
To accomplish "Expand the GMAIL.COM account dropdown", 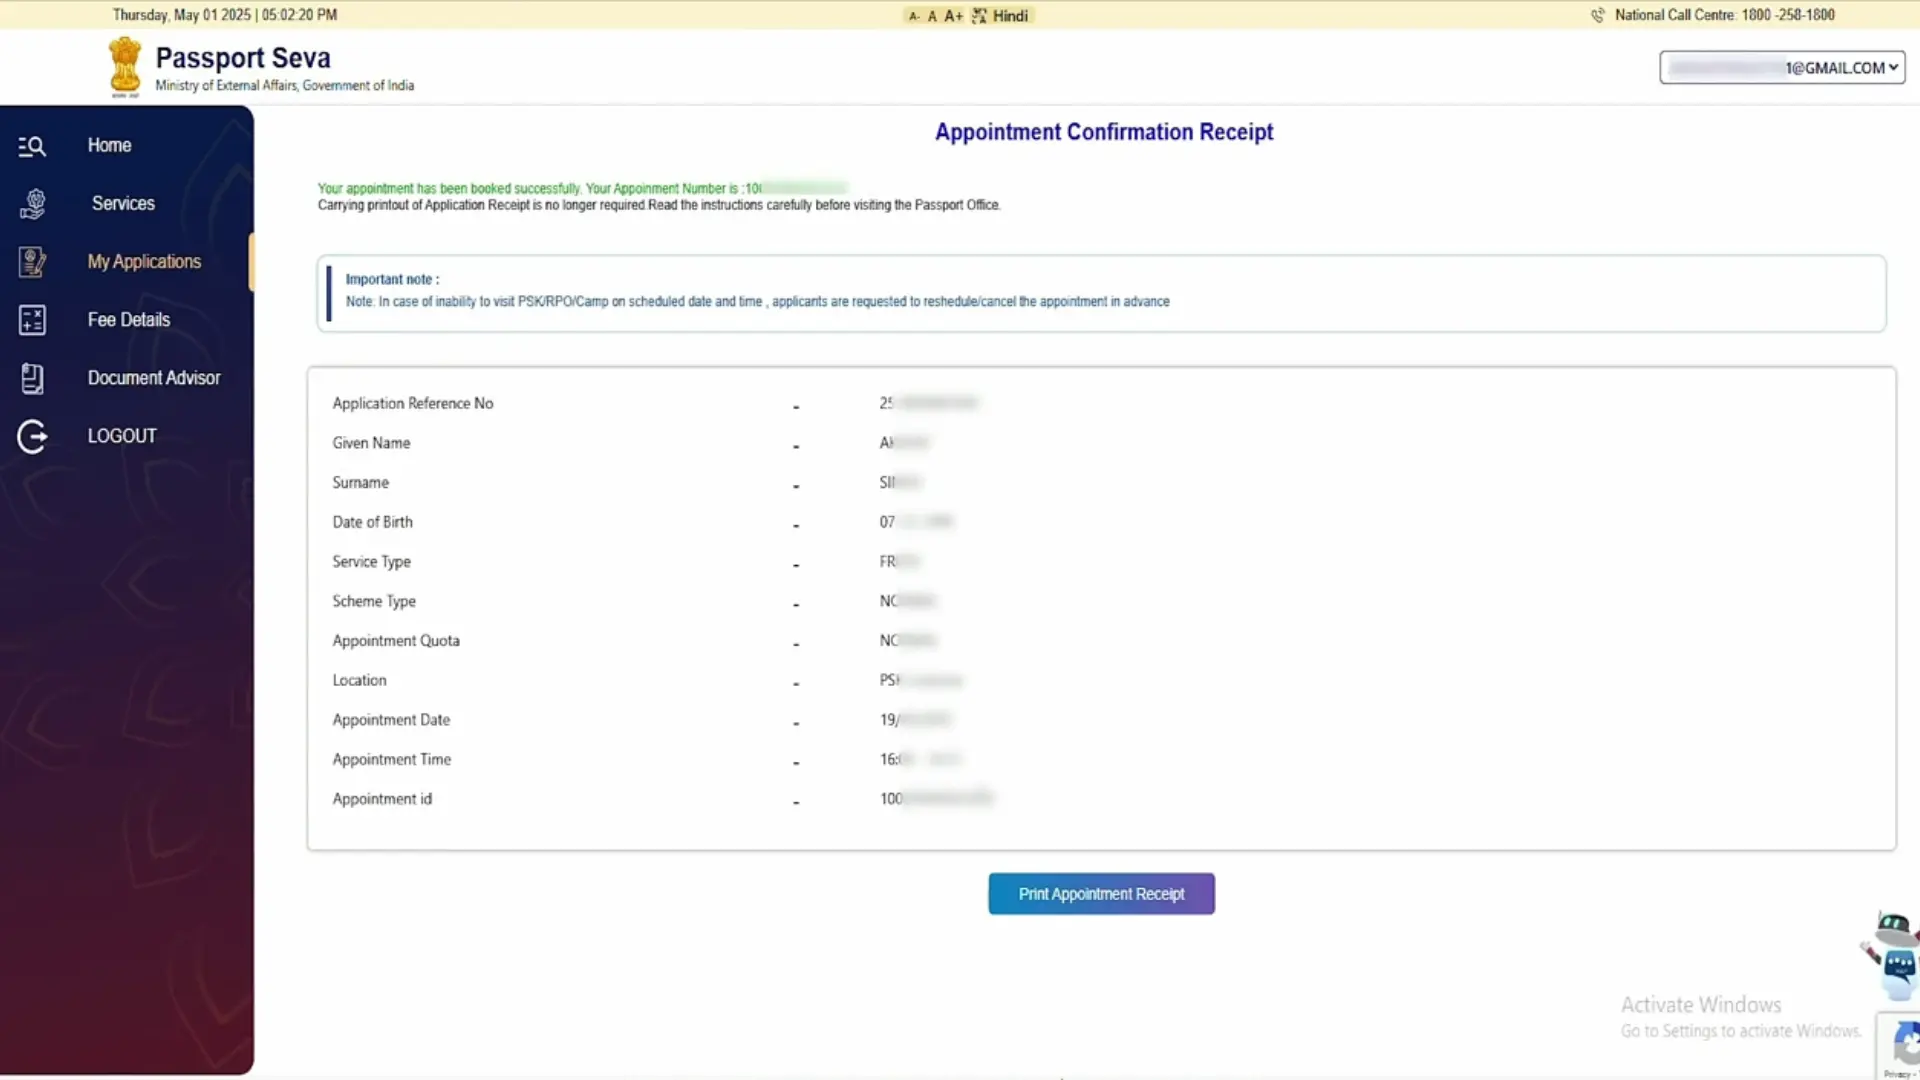I will coord(1782,68).
